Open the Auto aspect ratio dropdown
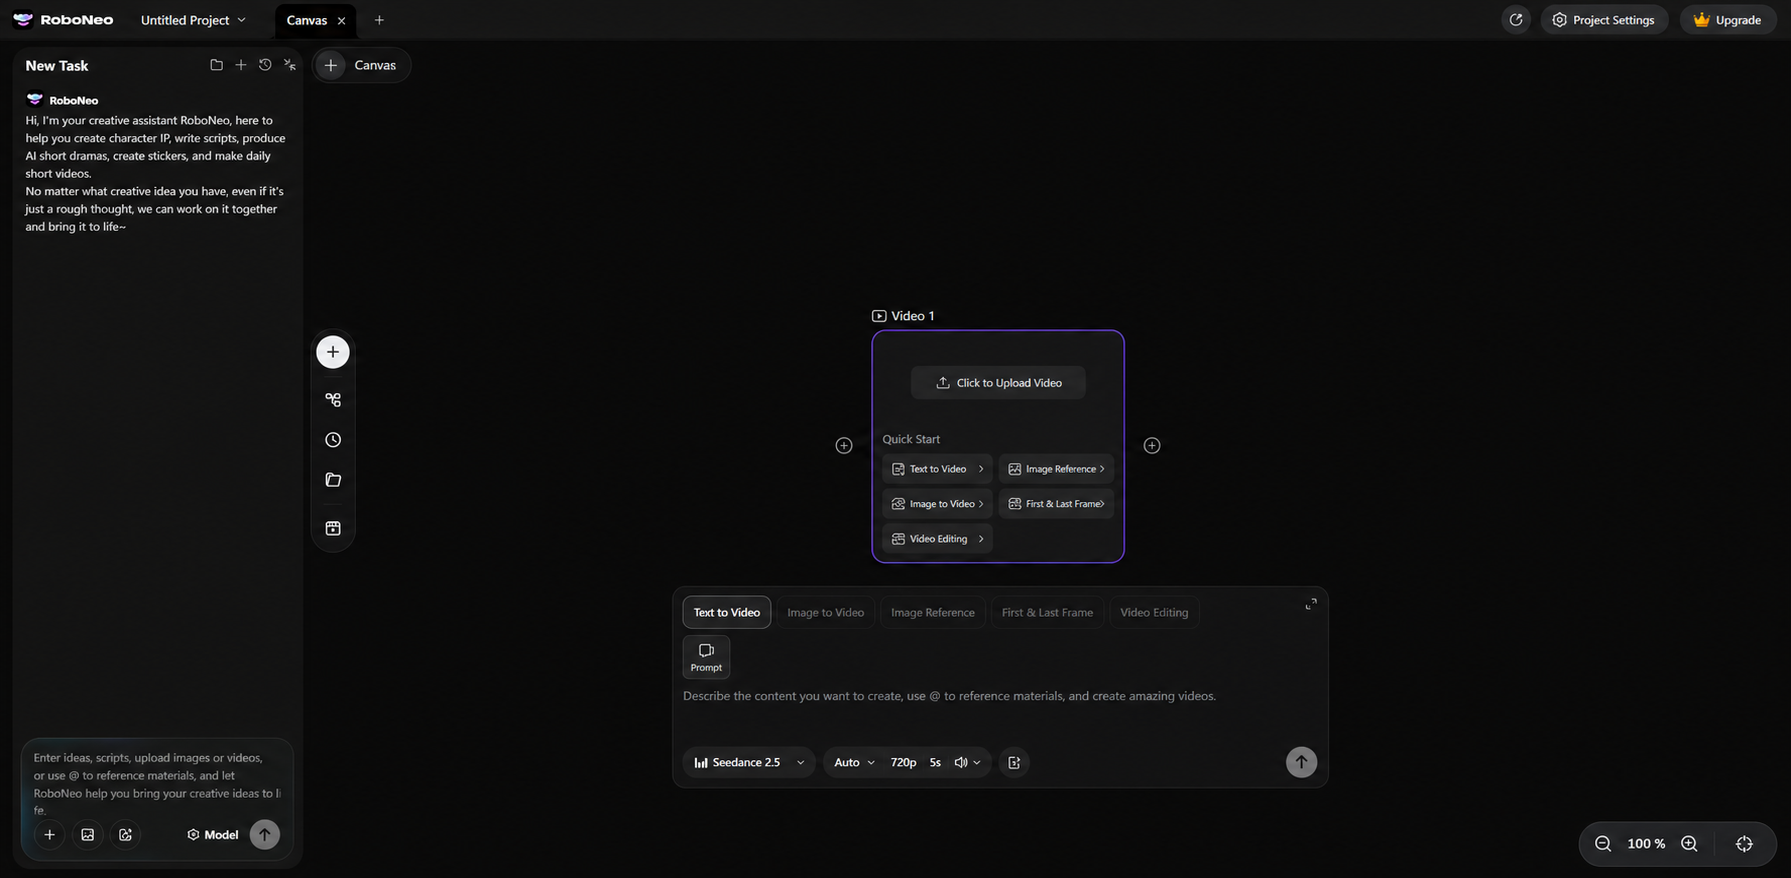 (854, 763)
